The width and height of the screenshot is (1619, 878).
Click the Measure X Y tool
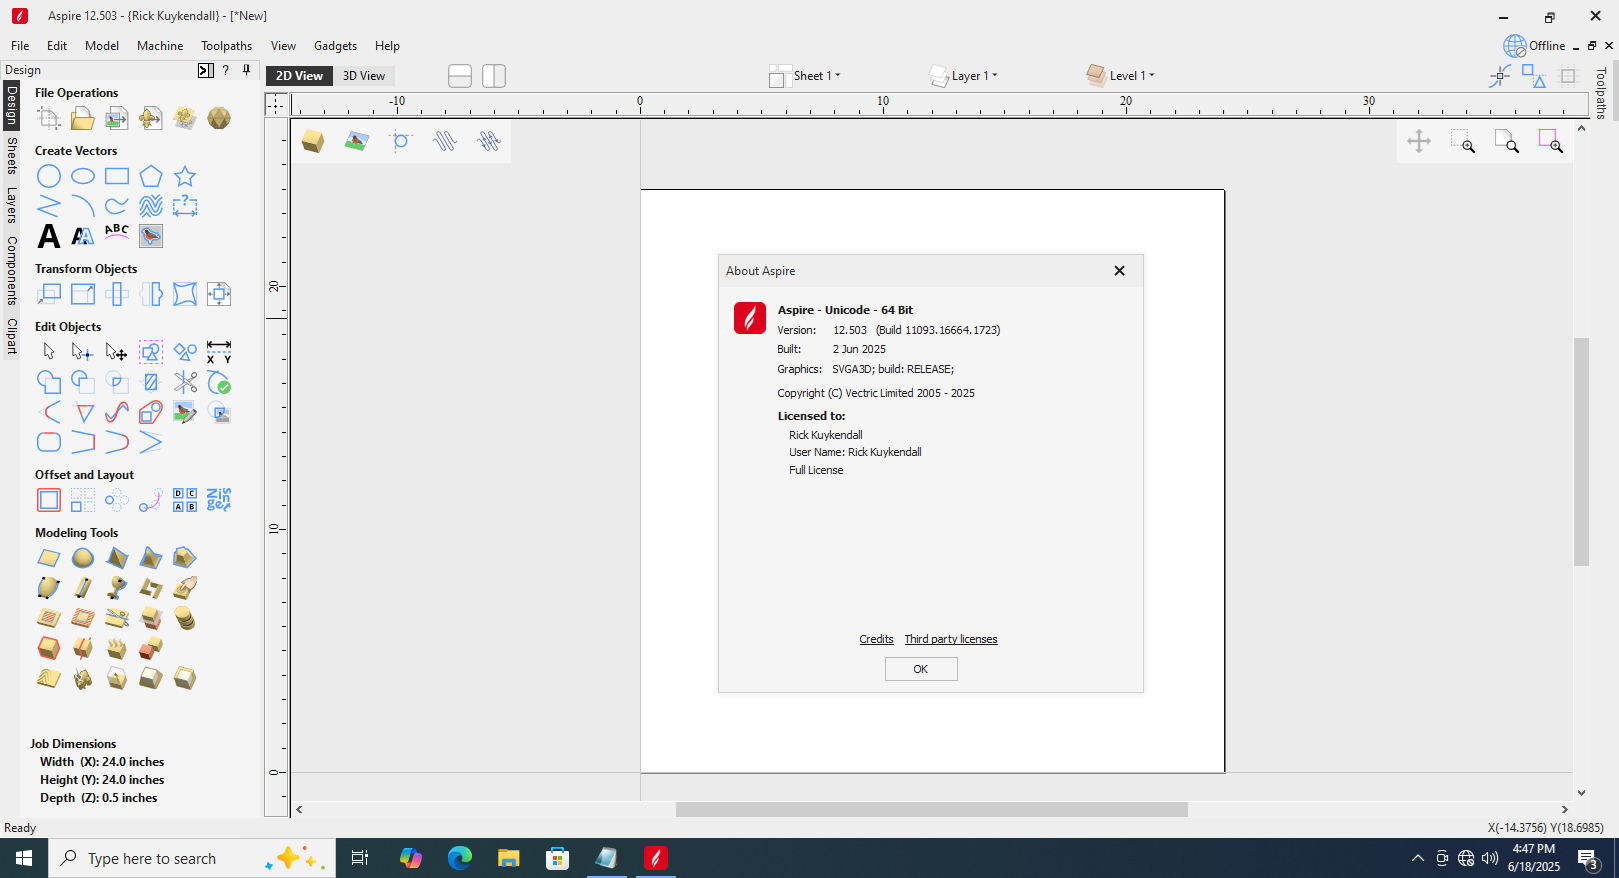[218, 352]
